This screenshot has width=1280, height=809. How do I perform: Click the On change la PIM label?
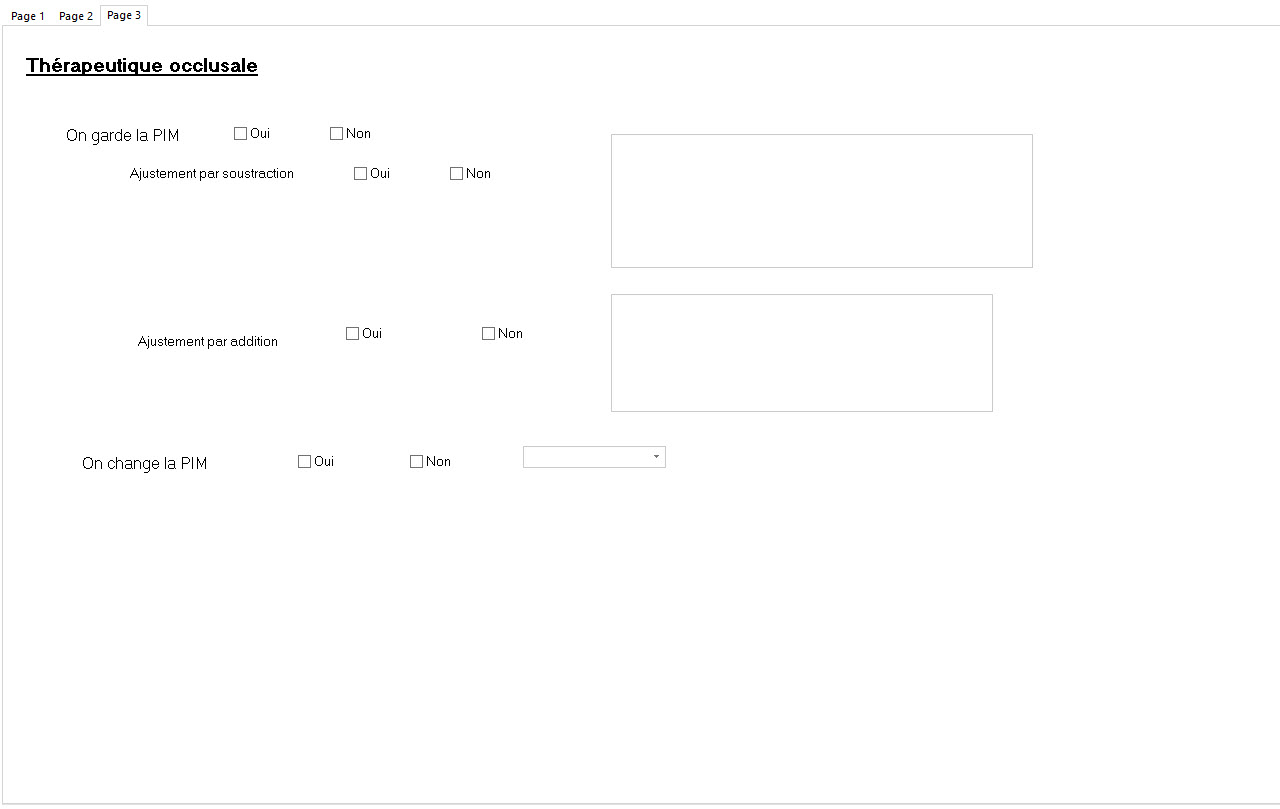tap(144, 464)
